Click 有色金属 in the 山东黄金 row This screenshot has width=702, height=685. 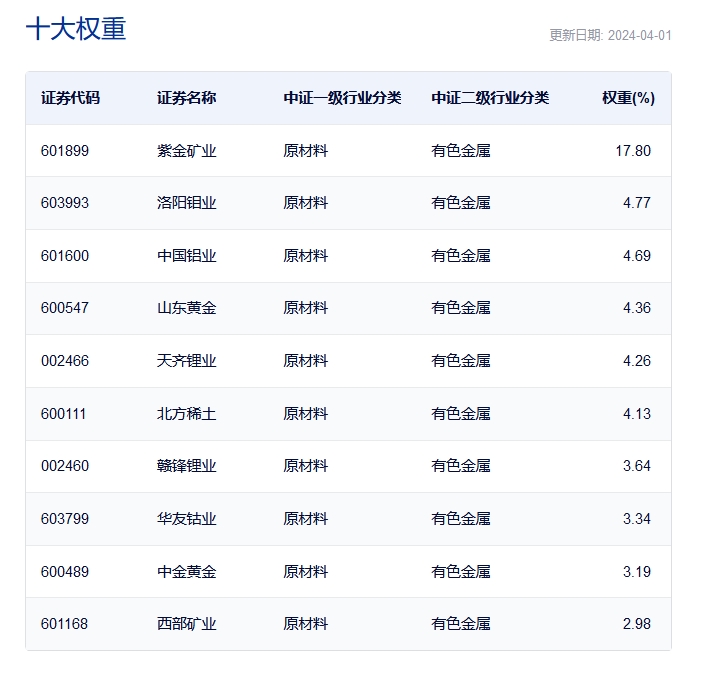pyautogui.click(x=461, y=308)
